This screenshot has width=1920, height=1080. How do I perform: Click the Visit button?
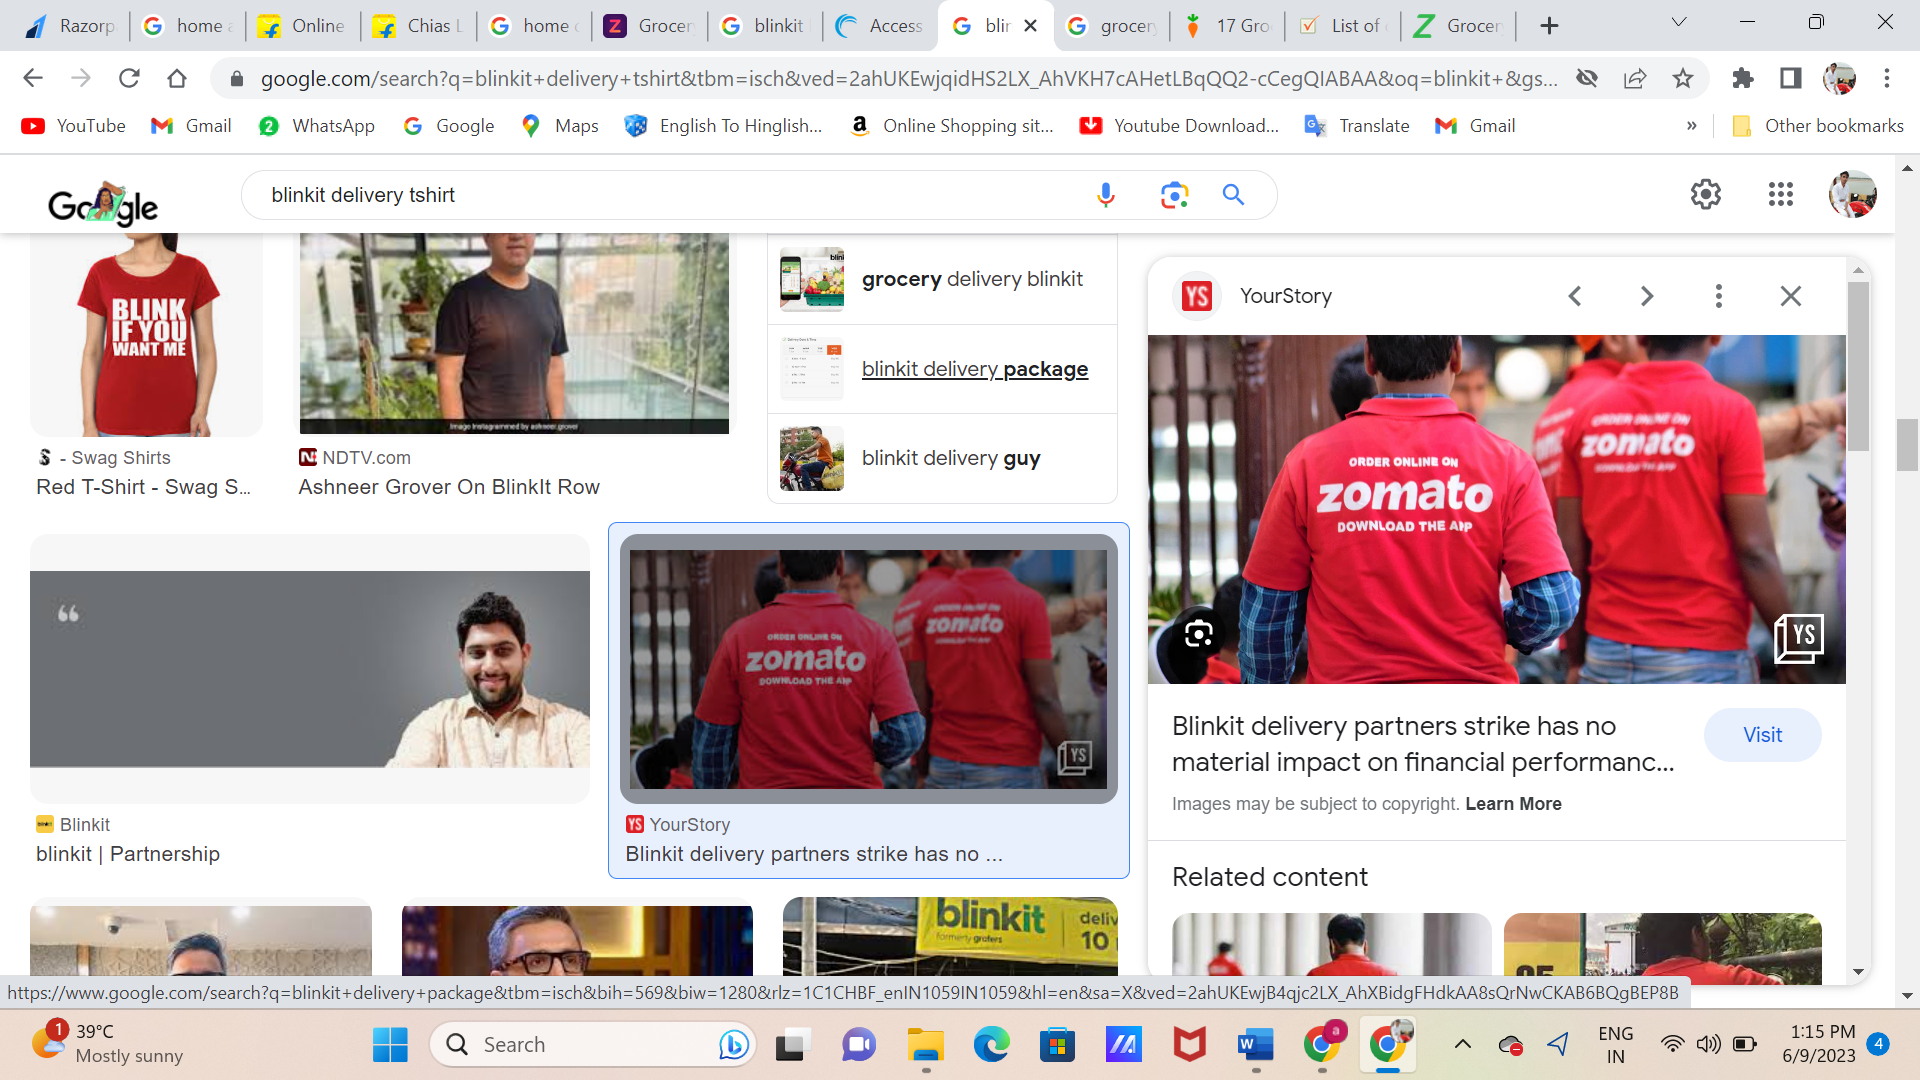tap(1762, 735)
